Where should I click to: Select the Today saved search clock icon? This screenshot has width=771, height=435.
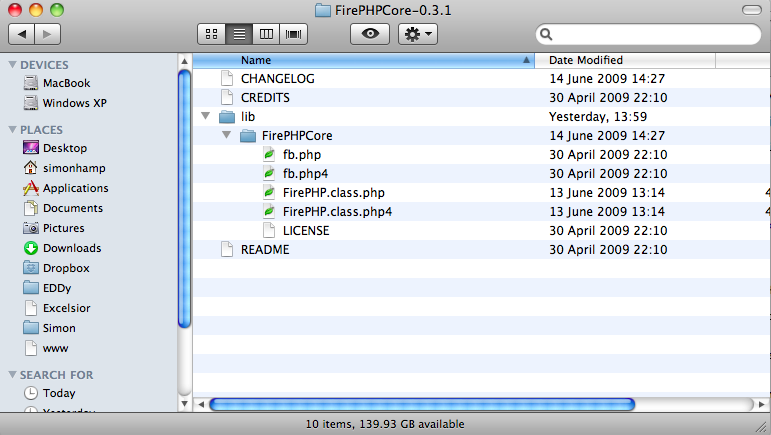coord(30,393)
